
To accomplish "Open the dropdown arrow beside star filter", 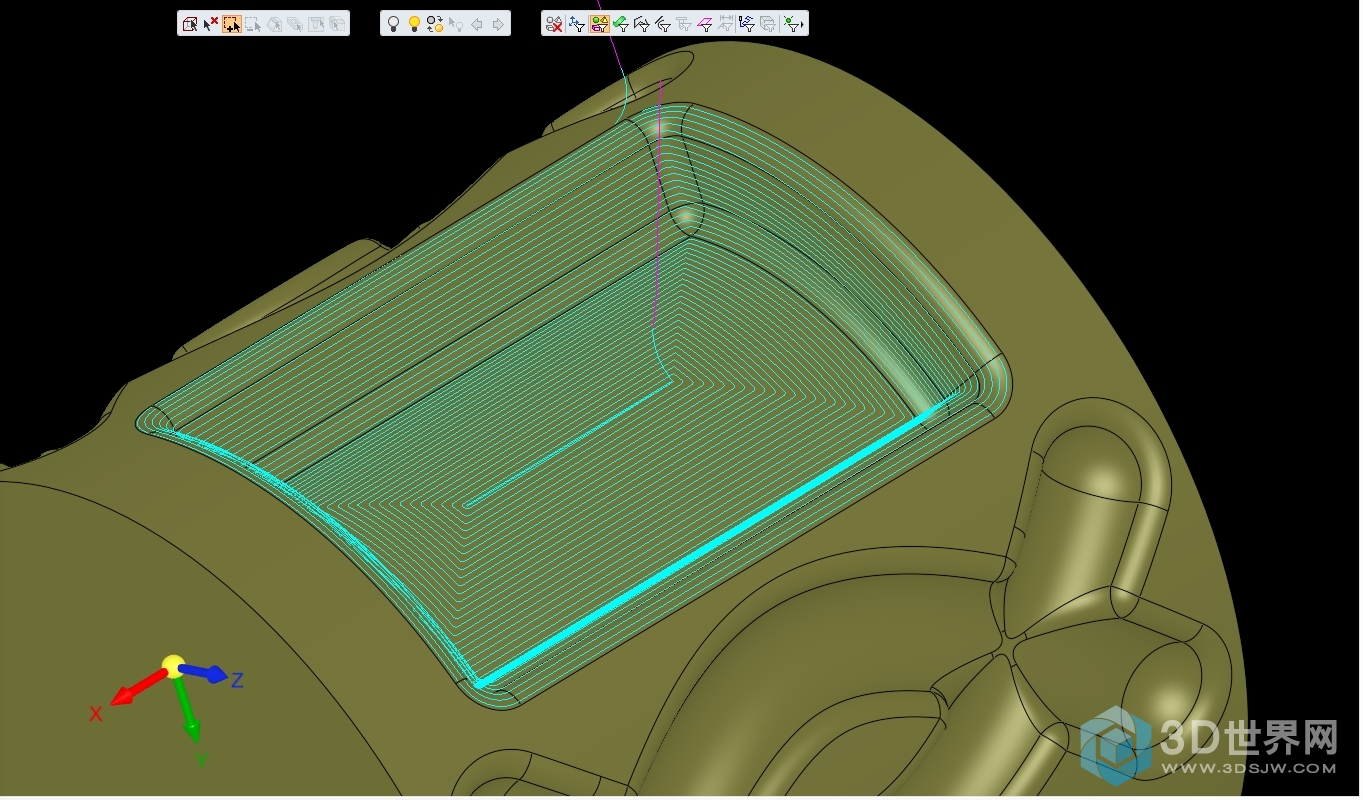I will click(803, 25).
